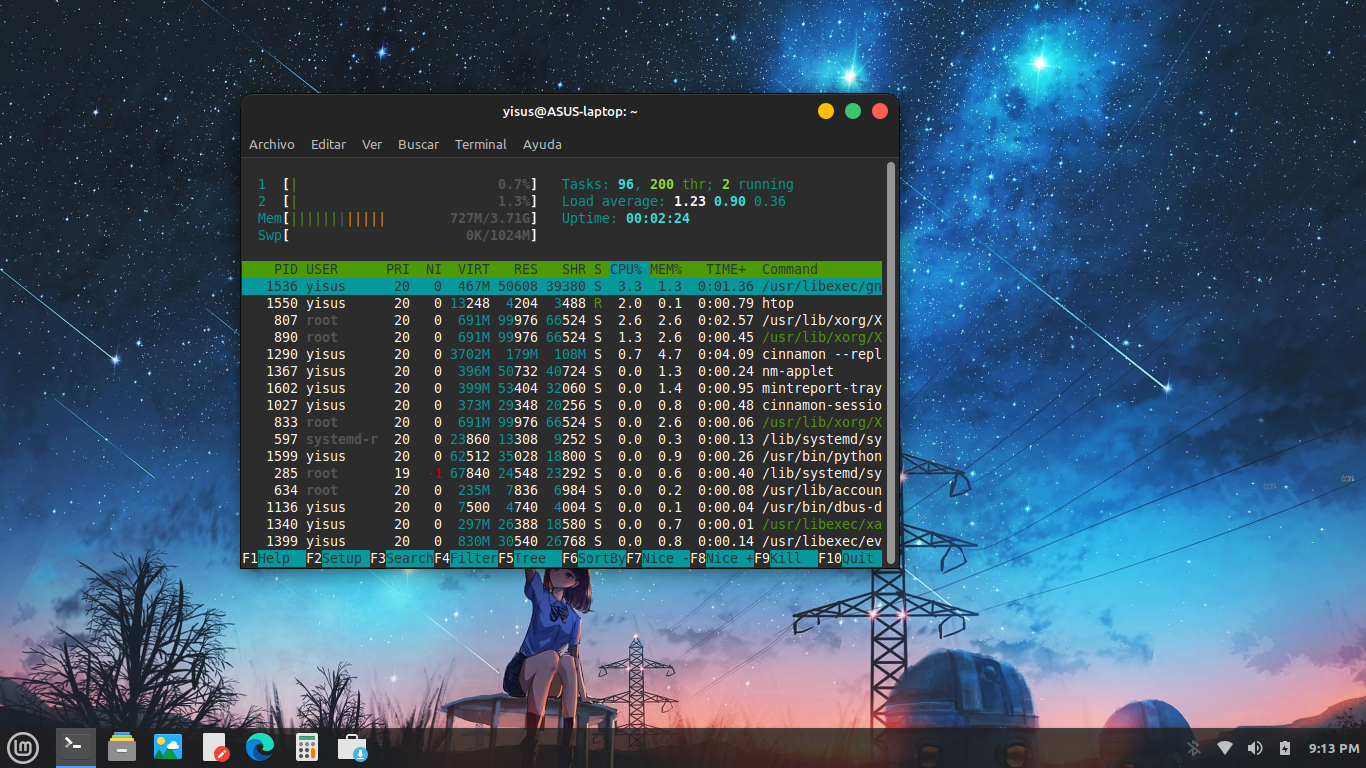Select highlighted process row PID 1536
1366x768 pixels.
coord(562,286)
